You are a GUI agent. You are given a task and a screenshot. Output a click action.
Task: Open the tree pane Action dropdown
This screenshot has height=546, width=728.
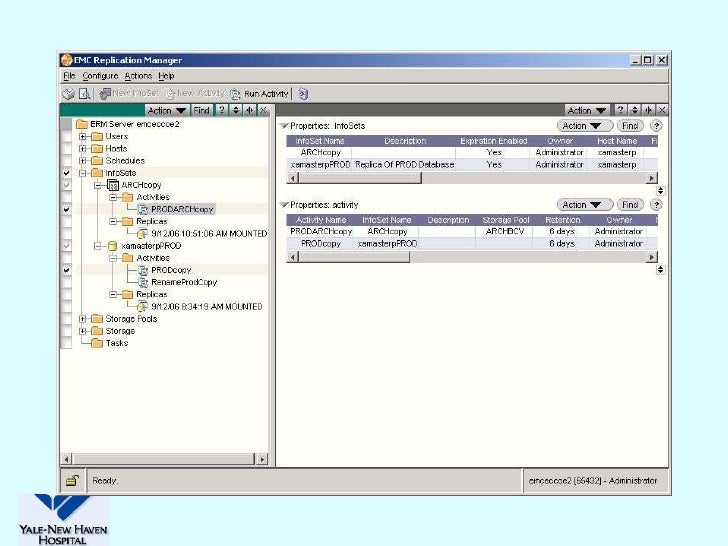pyautogui.click(x=167, y=110)
